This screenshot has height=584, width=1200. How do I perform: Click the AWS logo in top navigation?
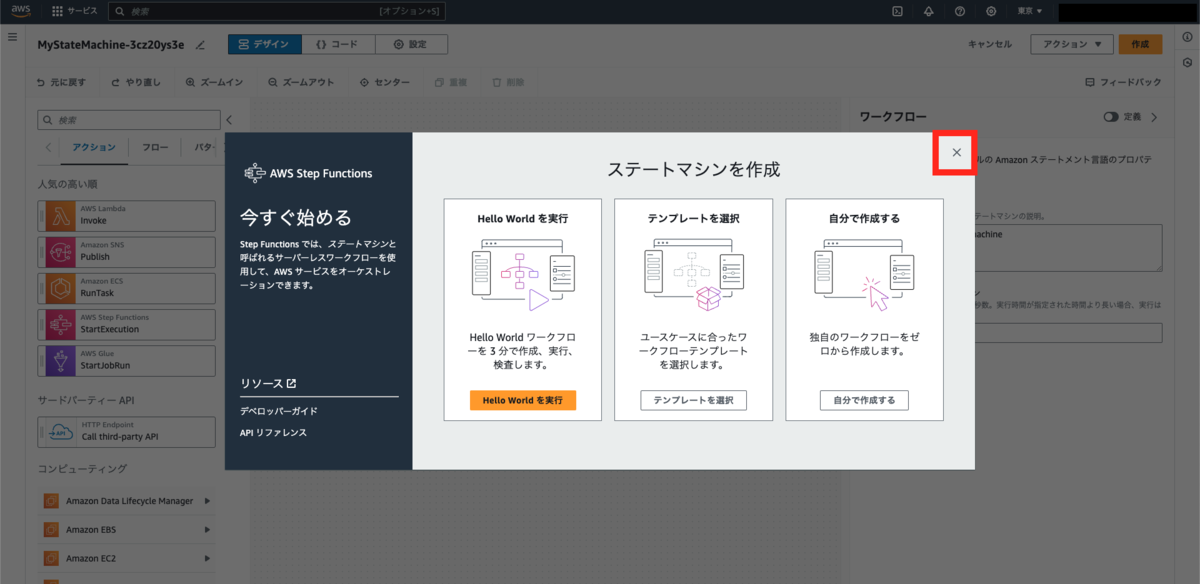(21, 11)
